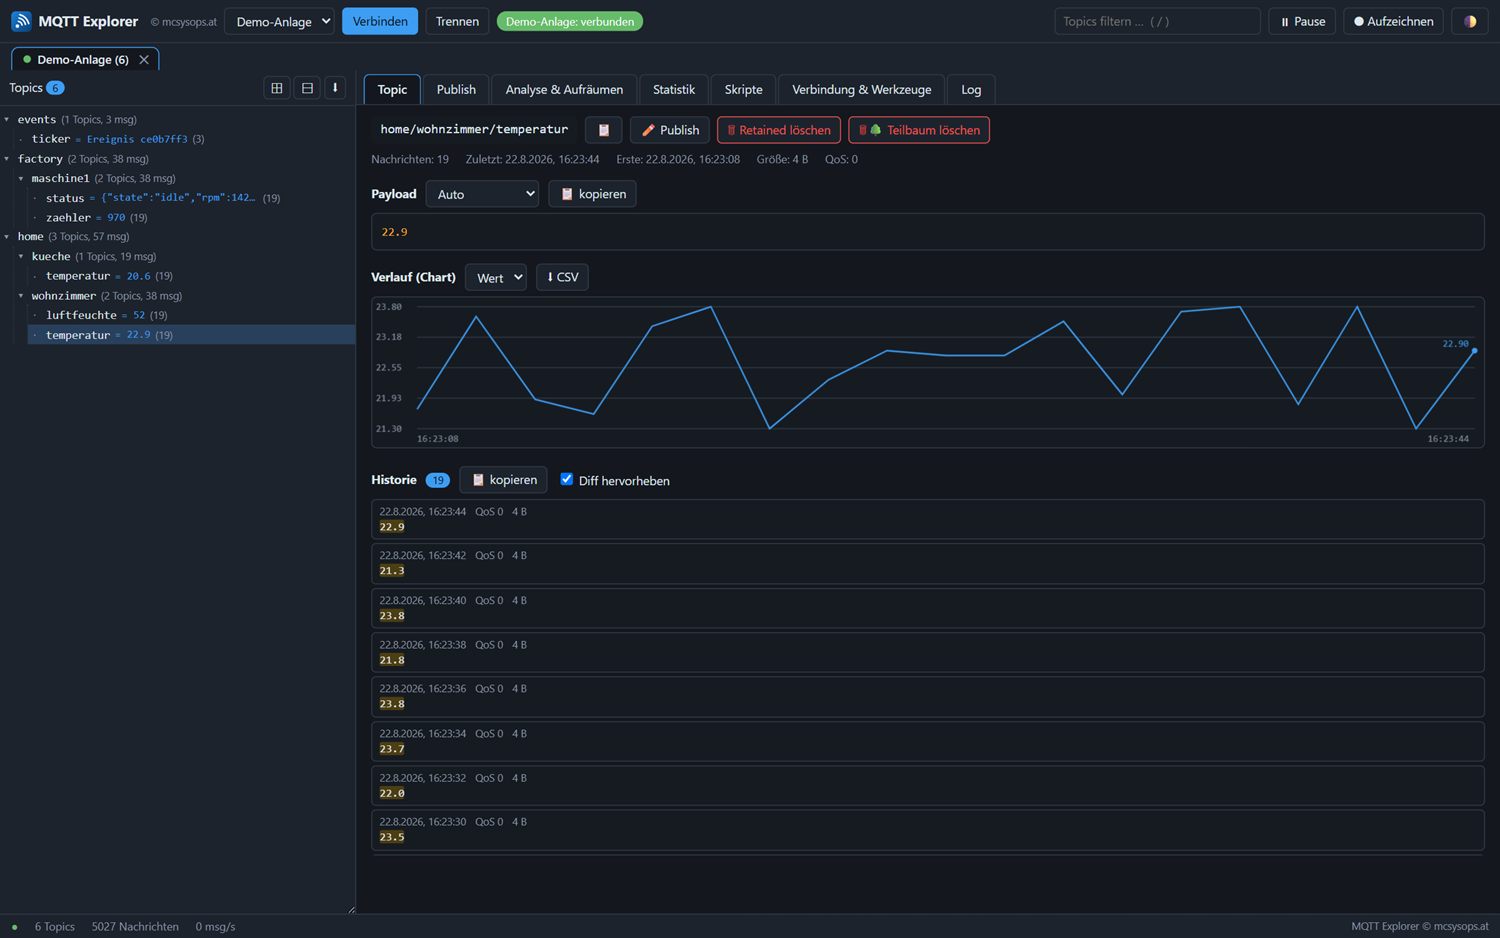1500x938 pixels.
Task: Click the MQTT Explorer logo icon
Action: pyautogui.click(x=21, y=21)
